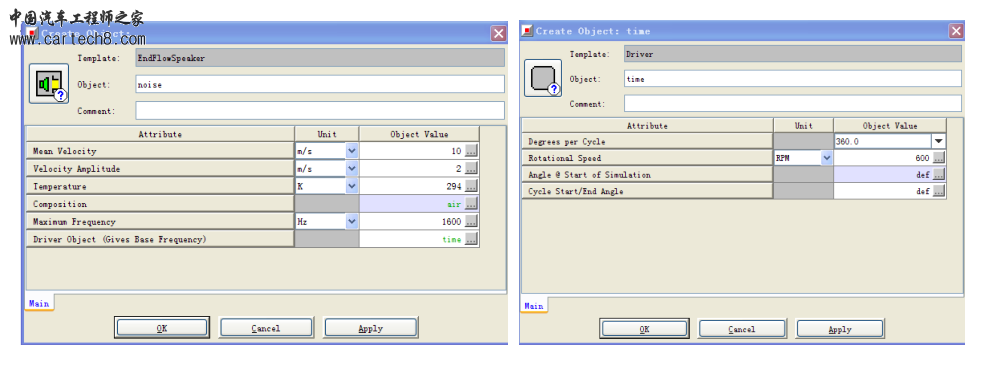Click Object name field containing time
This screenshot has height=371, width=991.
point(793,79)
